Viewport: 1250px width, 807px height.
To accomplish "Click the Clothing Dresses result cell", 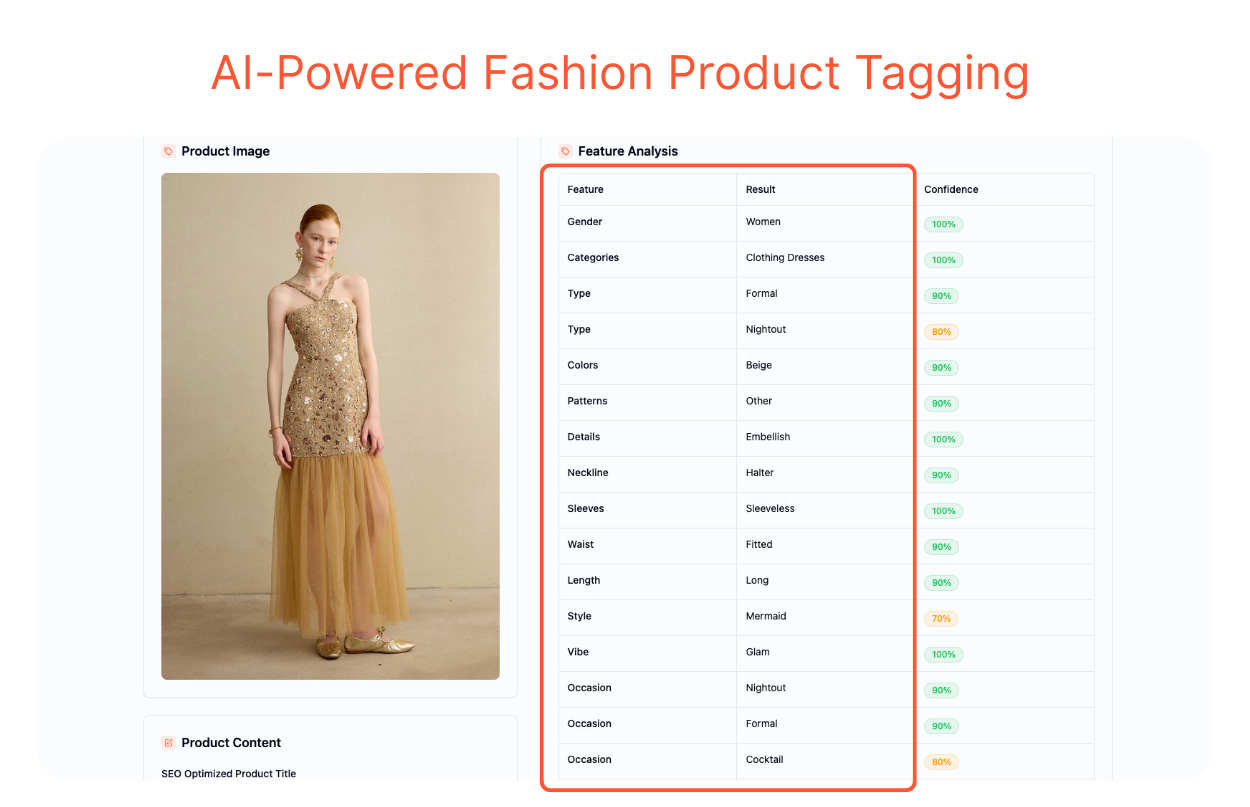I will pos(785,258).
